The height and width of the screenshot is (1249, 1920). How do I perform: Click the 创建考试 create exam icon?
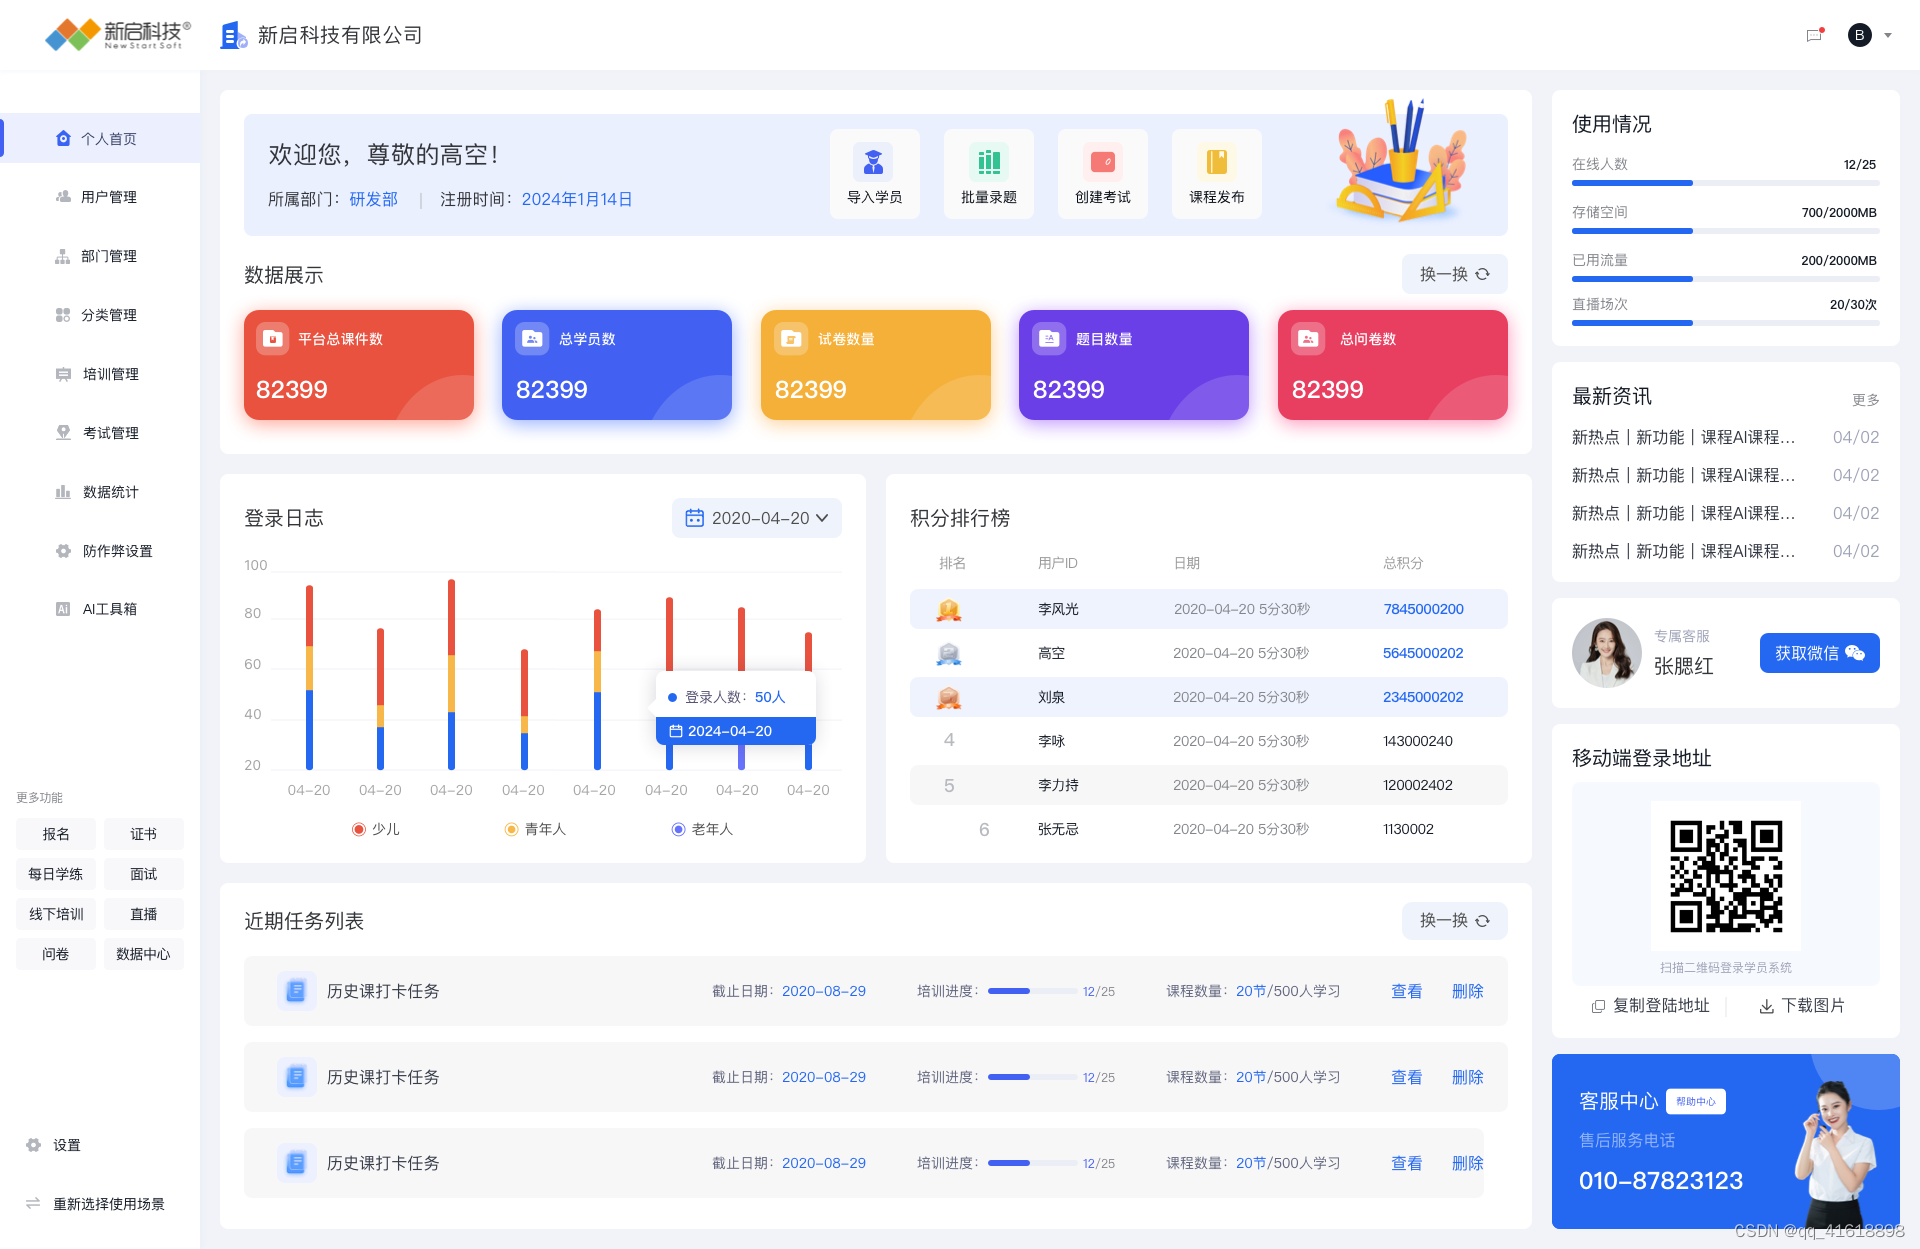[x=1102, y=162]
